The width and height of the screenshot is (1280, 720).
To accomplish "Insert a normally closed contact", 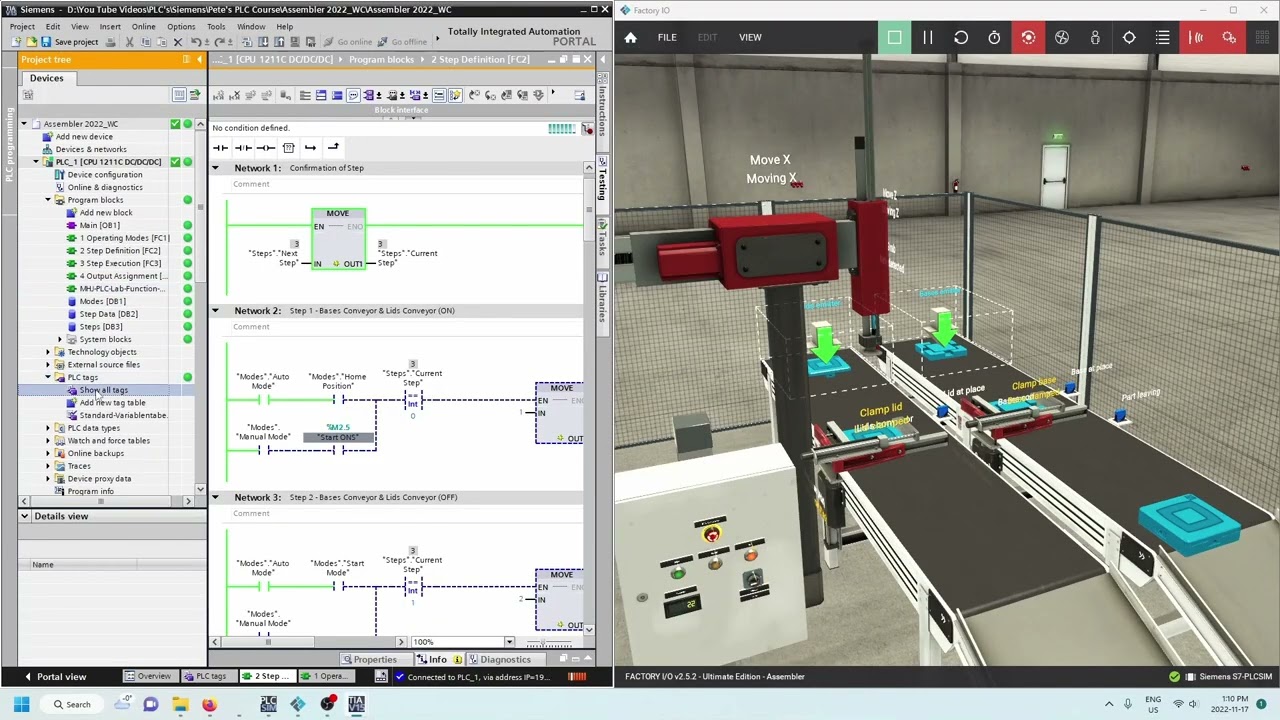I will pyautogui.click(x=243, y=147).
